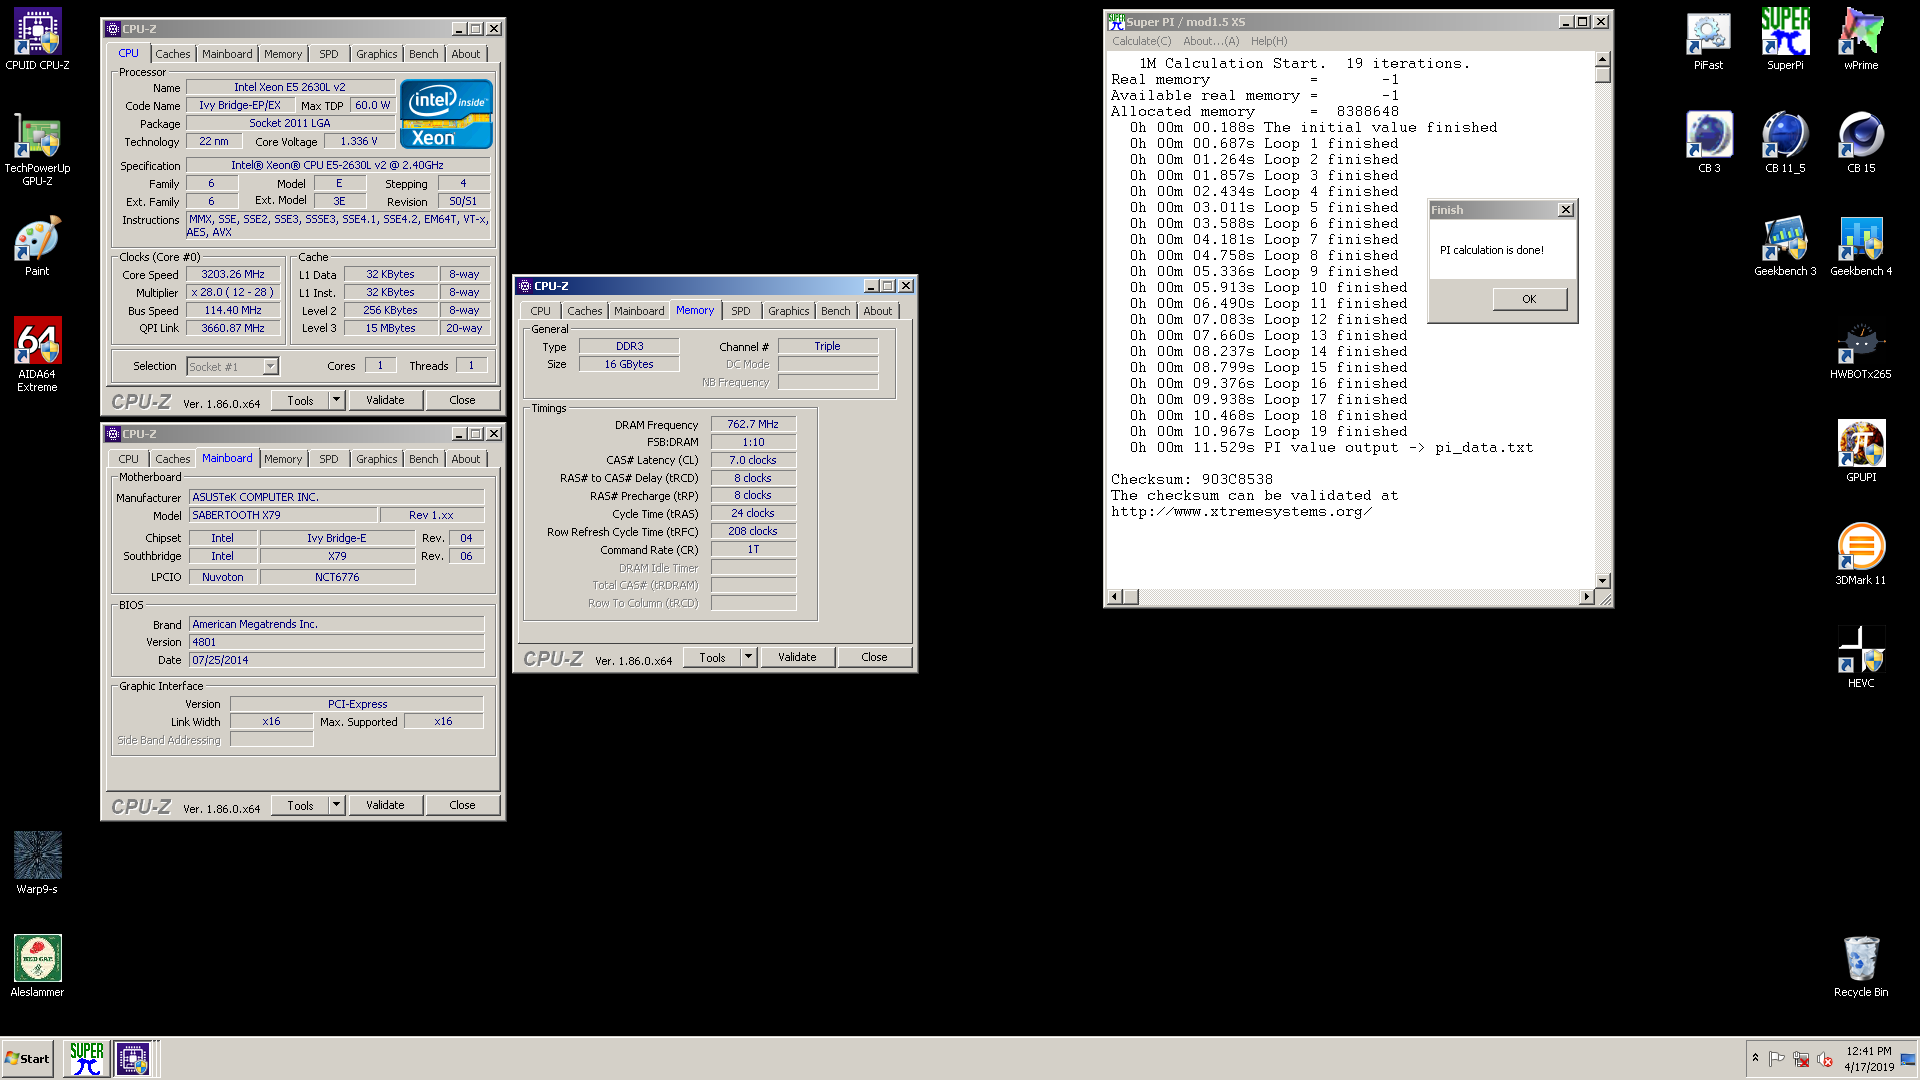
Task: Expand Tools arrow in Mainboard CPU-Z window
Action: pos(337,805)
